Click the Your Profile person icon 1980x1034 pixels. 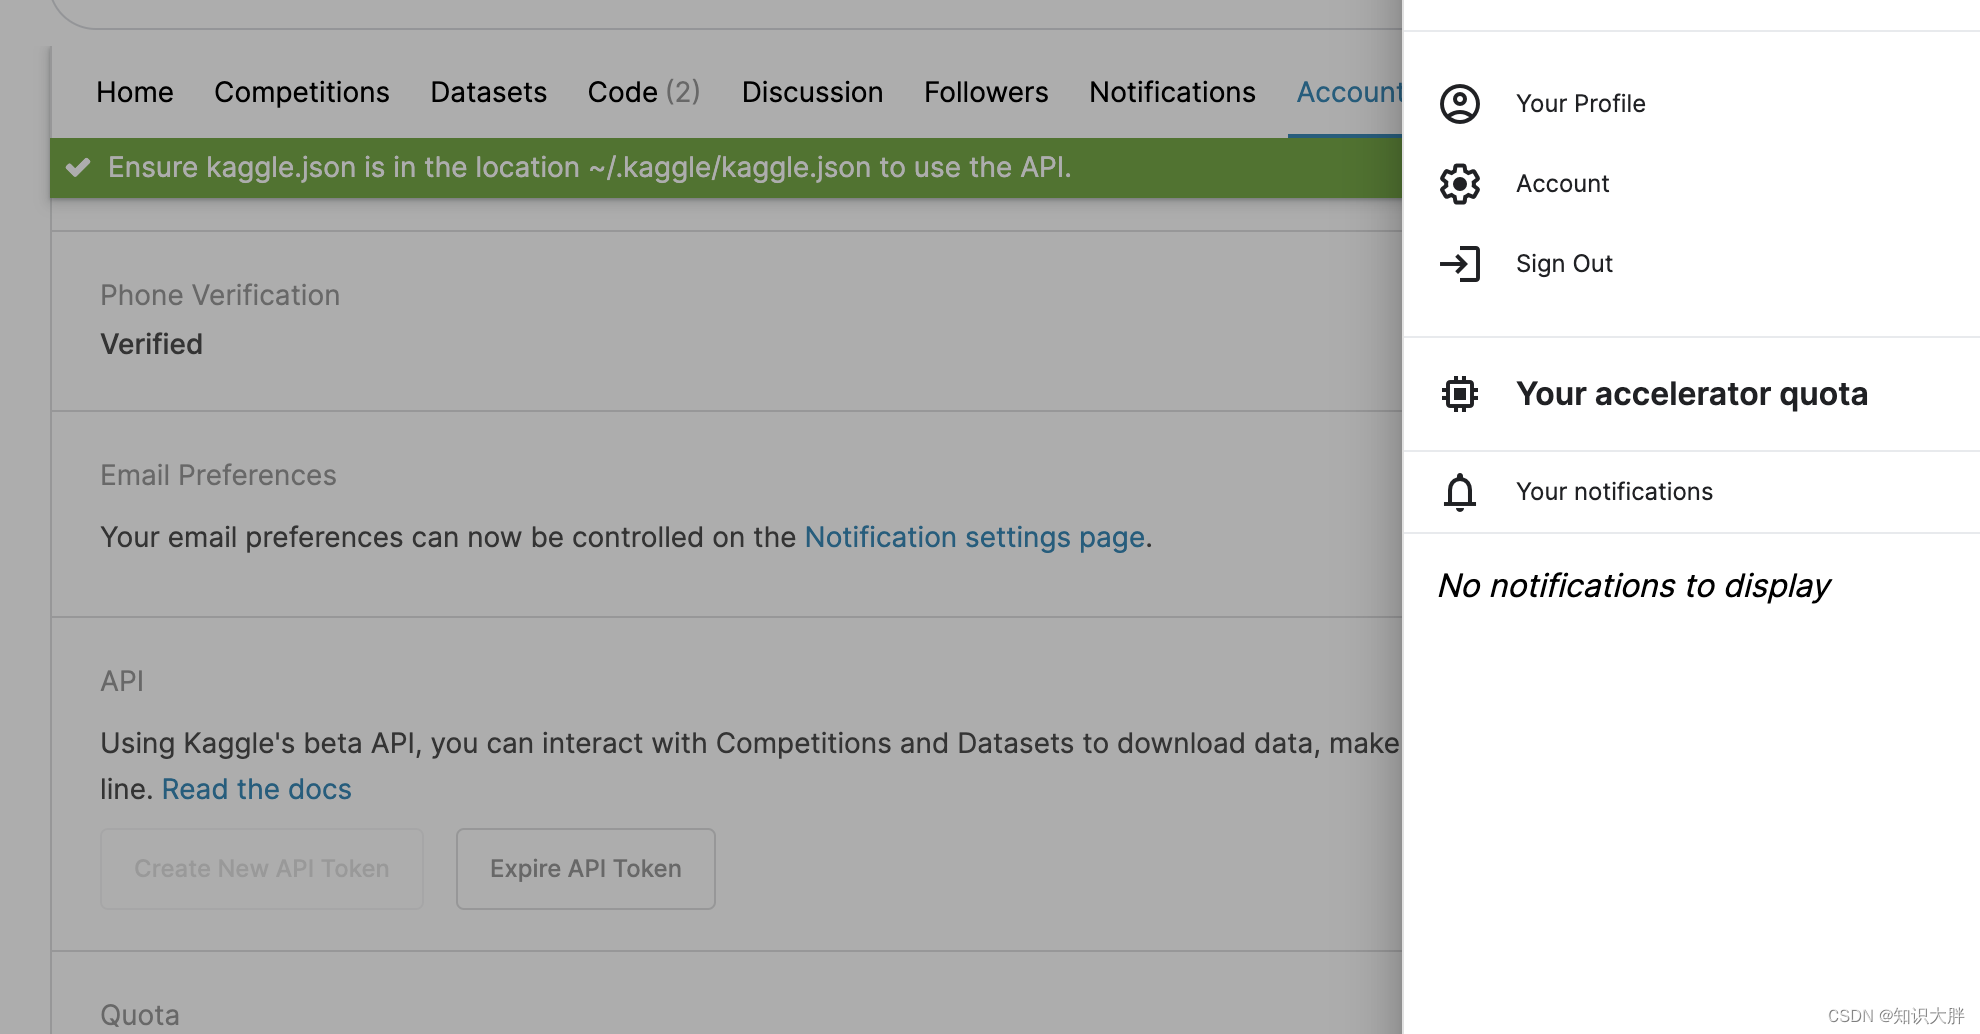pos(1459,104)
